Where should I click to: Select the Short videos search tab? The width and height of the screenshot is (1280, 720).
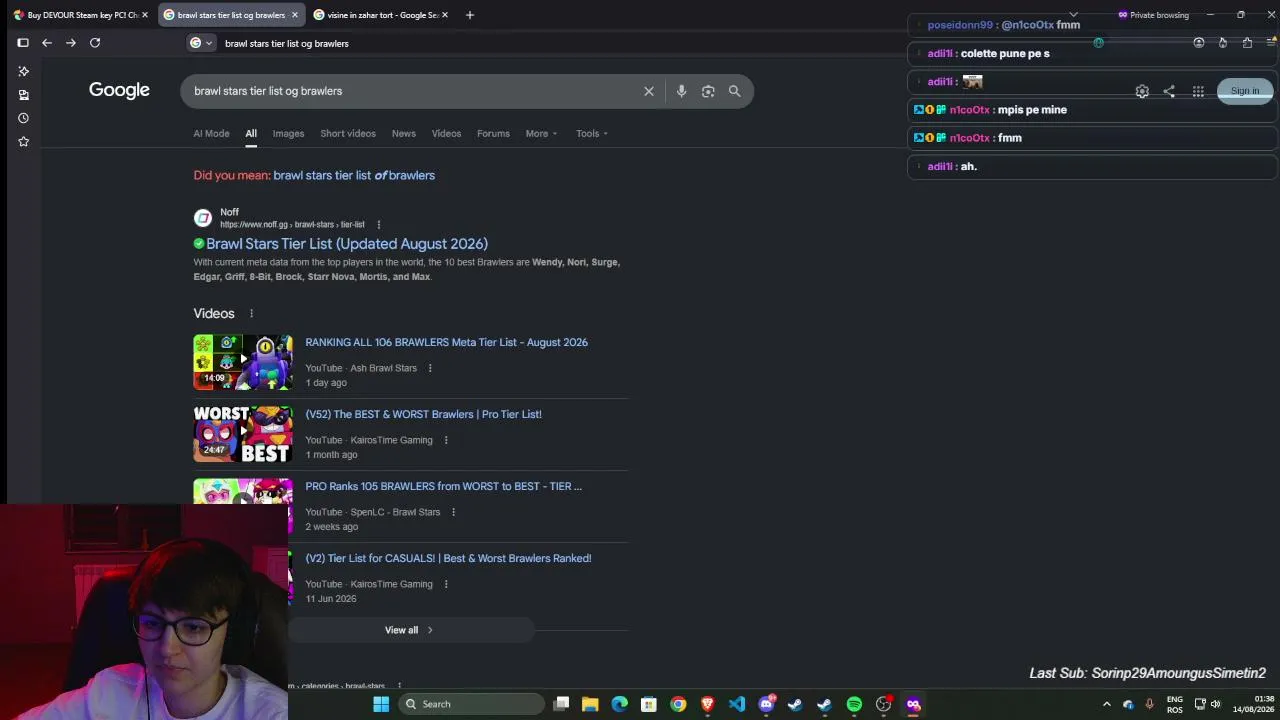[348, 134]
